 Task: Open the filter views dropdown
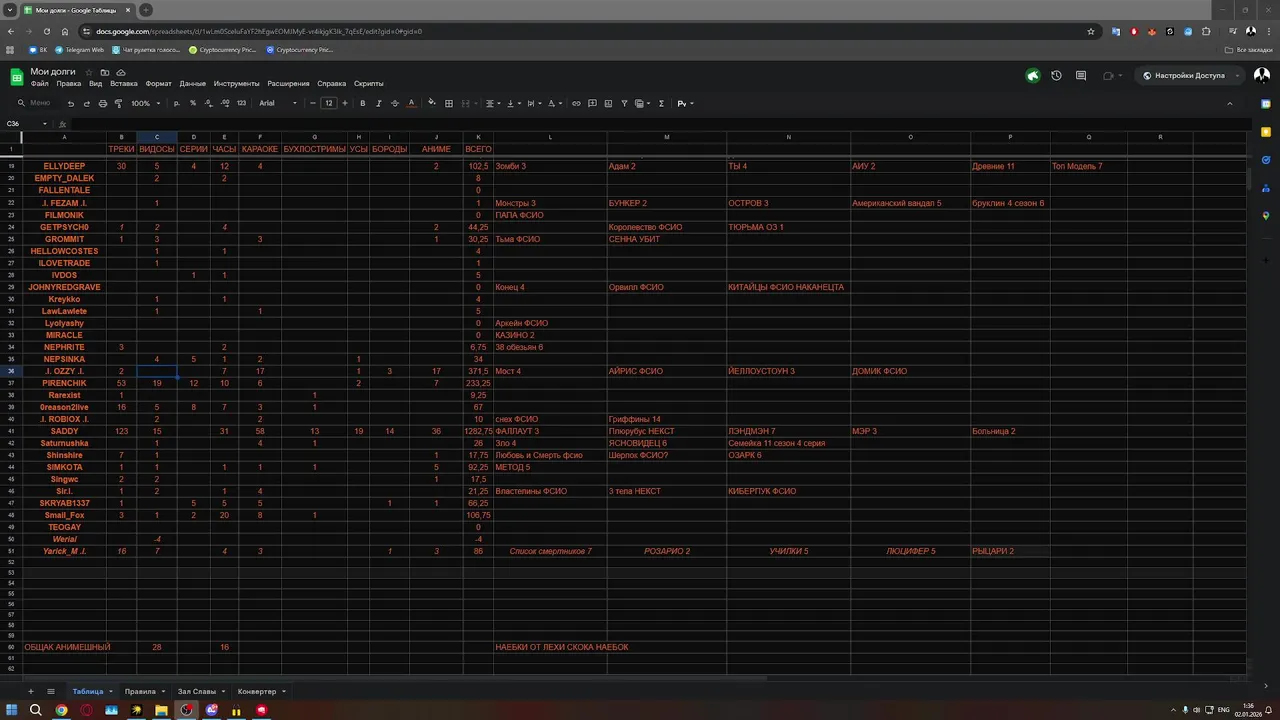(x=643, y=103)
